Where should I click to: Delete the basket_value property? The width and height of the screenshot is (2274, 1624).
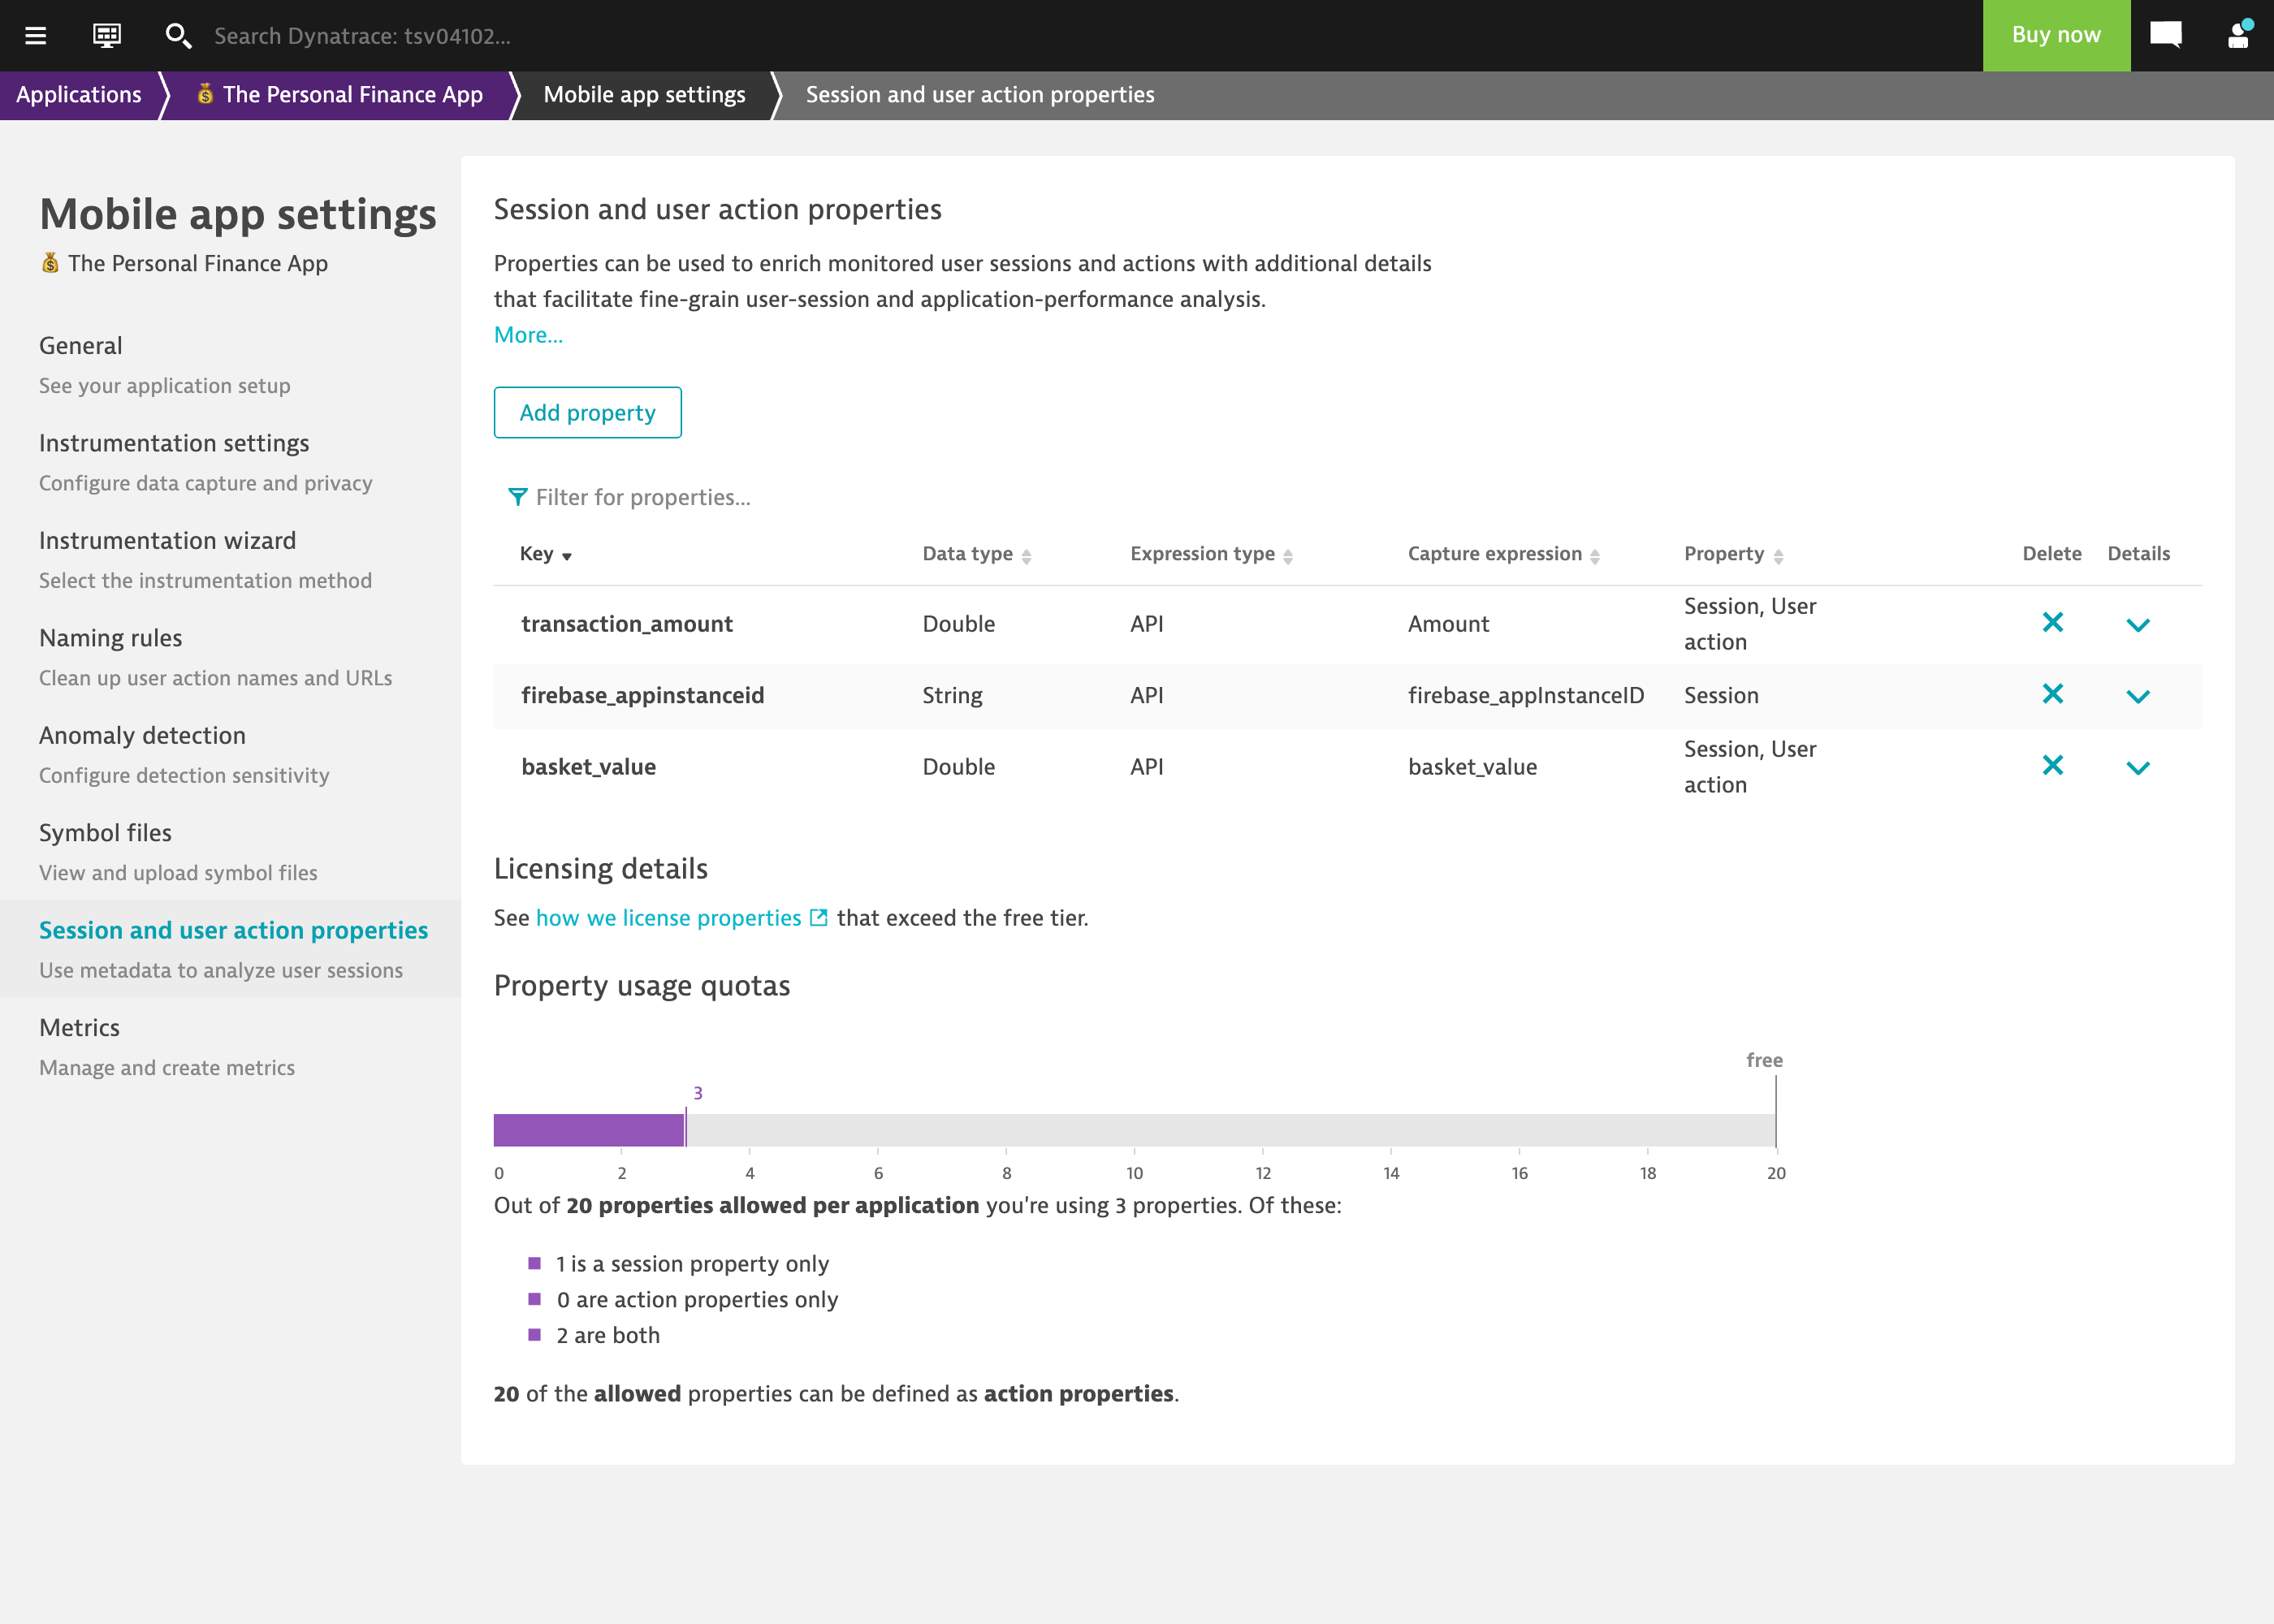(2052, 766)
